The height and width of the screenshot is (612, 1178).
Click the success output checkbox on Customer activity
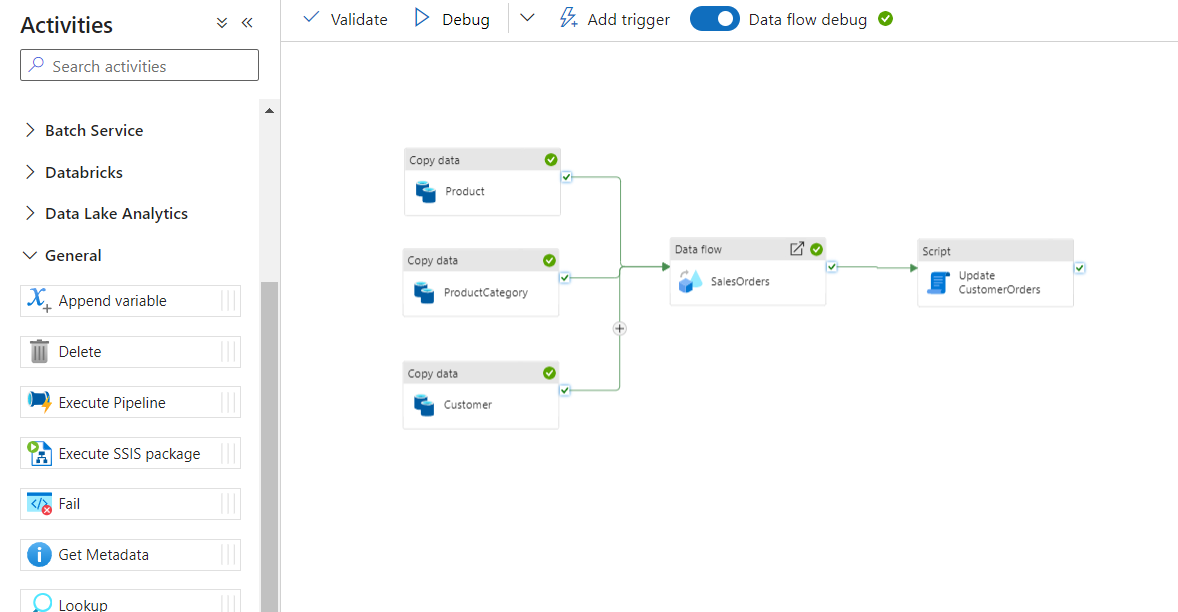click(565, 391)
